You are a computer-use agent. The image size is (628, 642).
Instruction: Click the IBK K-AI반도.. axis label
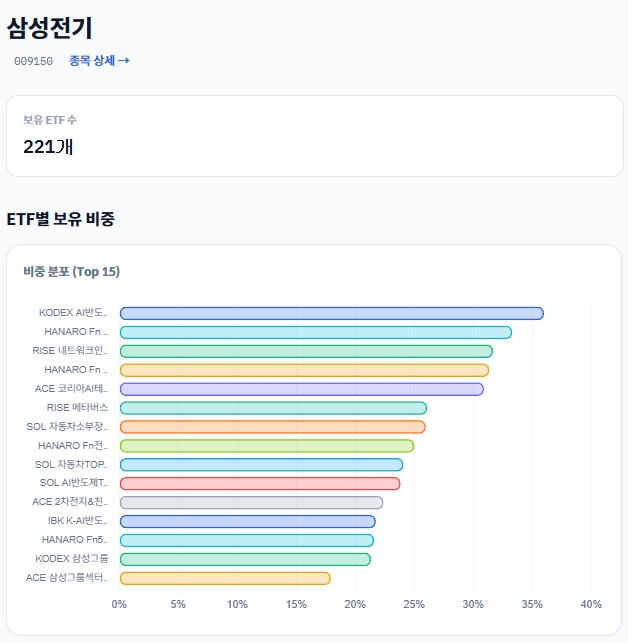pos(78,520)
